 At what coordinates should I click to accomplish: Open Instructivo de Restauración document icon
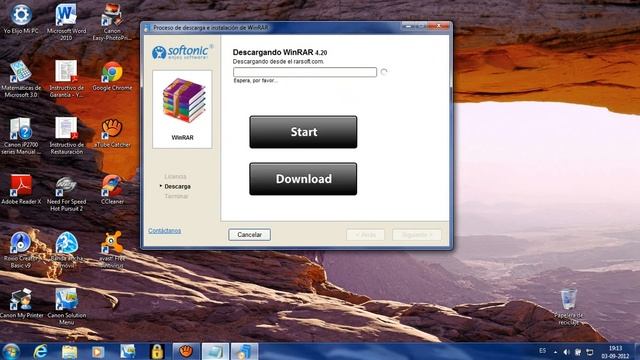pos(66,136)
